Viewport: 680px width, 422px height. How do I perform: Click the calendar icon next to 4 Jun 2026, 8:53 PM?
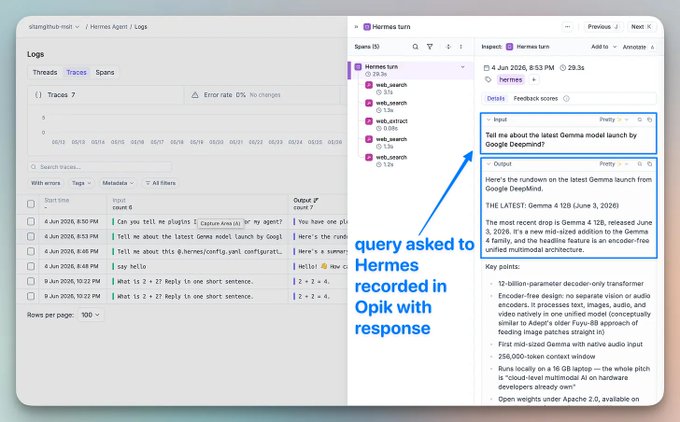[487, 68]
